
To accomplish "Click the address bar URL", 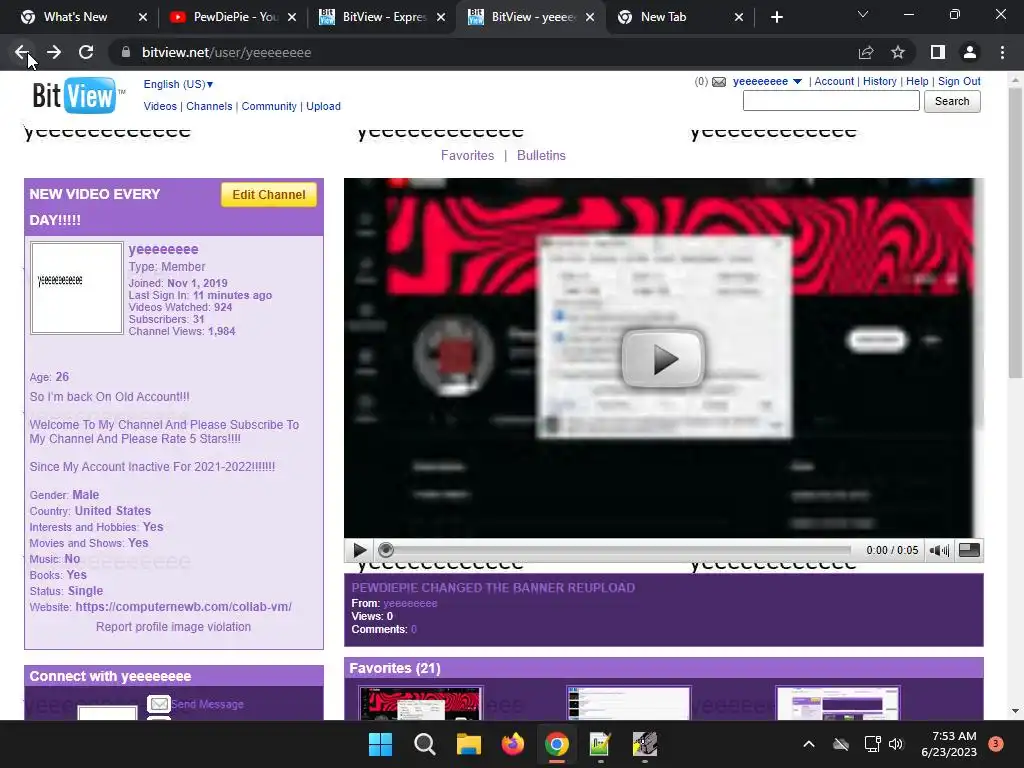I will (x=227, y=52).
